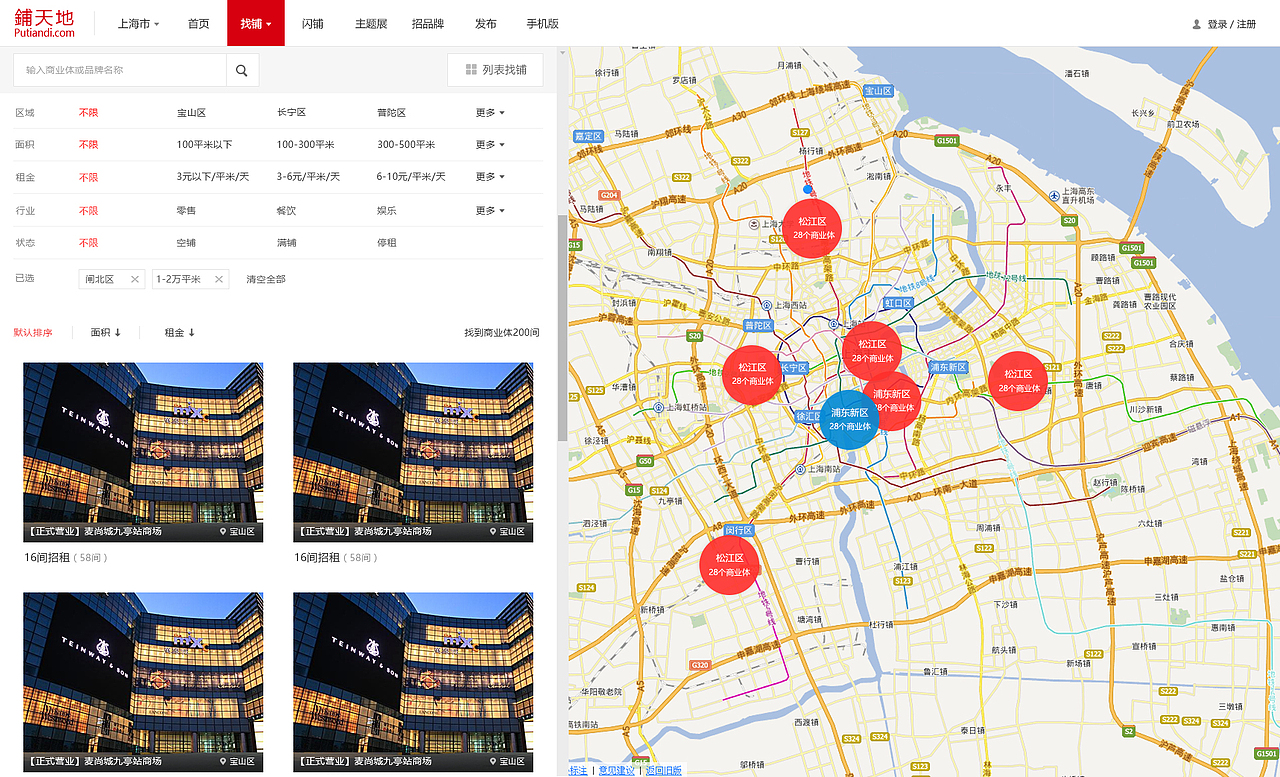Screen dimensions: 1280x777
Task: Select 不限 in the 租金 filter row
Action: pyautogui.click(x=89, y=177)
